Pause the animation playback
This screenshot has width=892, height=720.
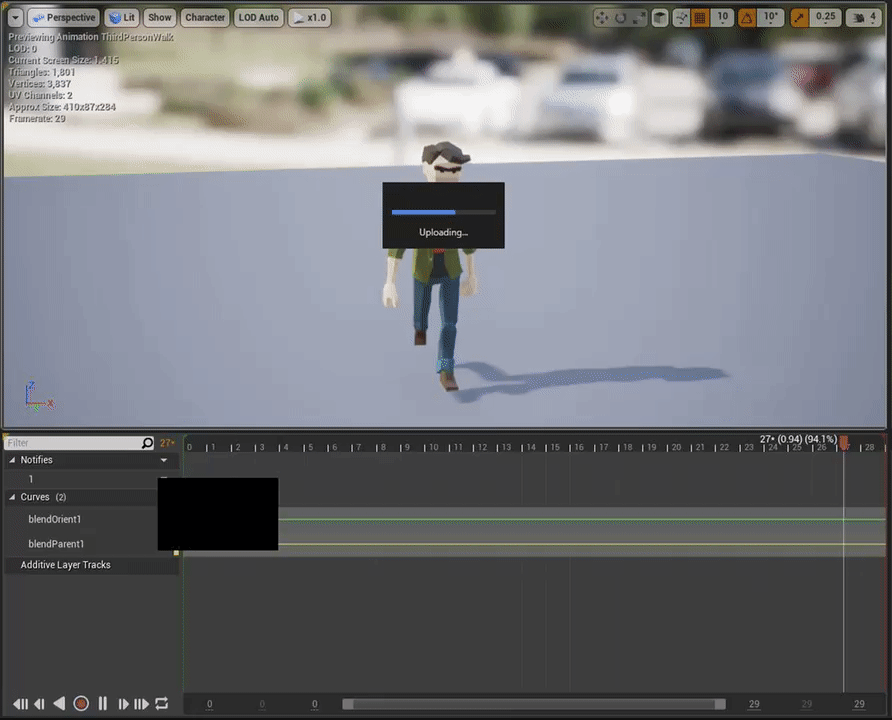[102, 704]
